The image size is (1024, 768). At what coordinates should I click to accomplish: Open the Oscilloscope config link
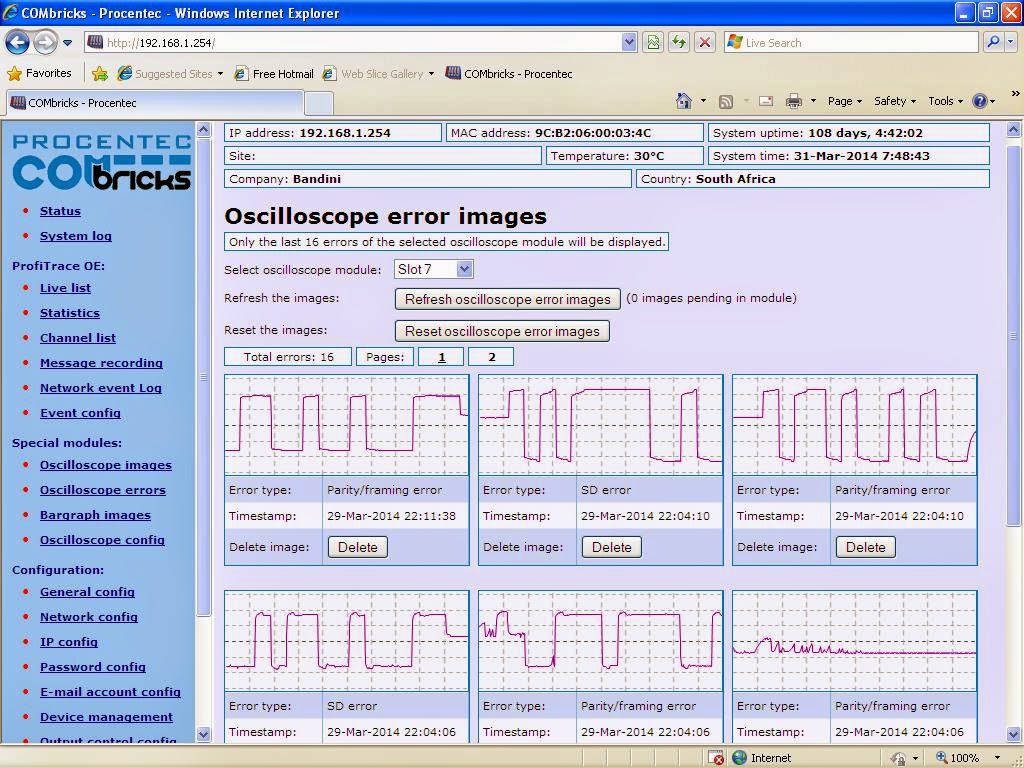[x=102, y=540]
